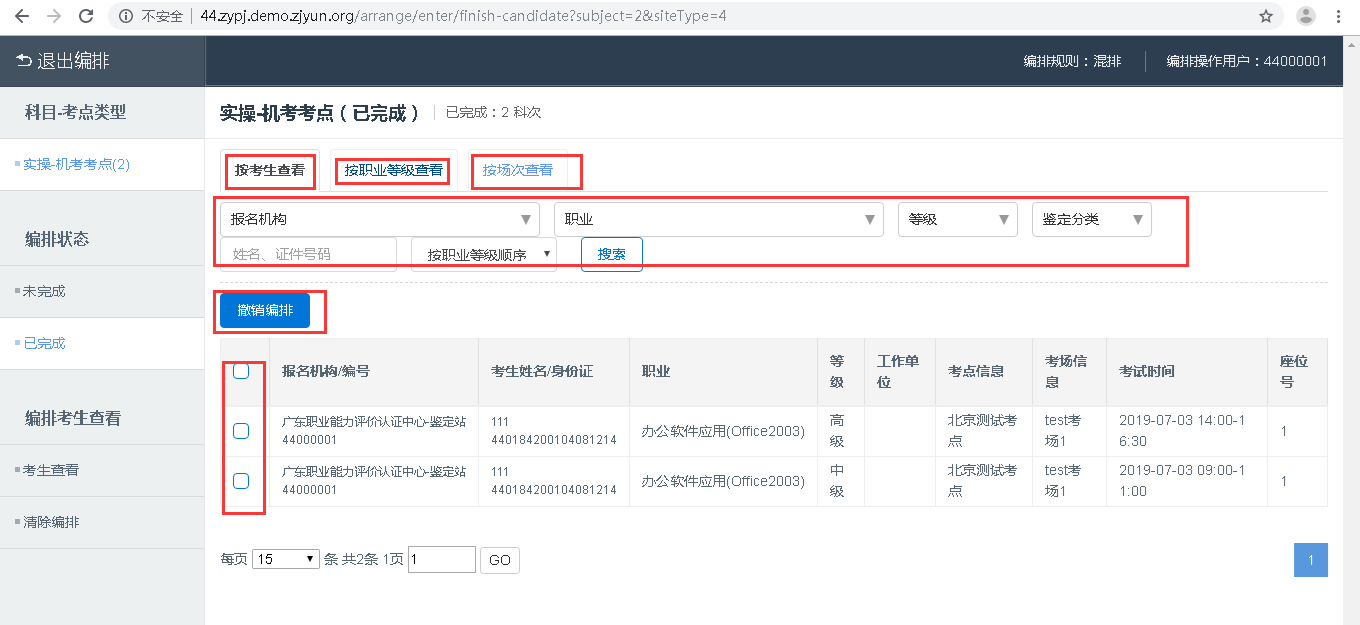Click the GO pagination button
The image size is (1360, 625).
pyautogui.click(x=500, y=560)
